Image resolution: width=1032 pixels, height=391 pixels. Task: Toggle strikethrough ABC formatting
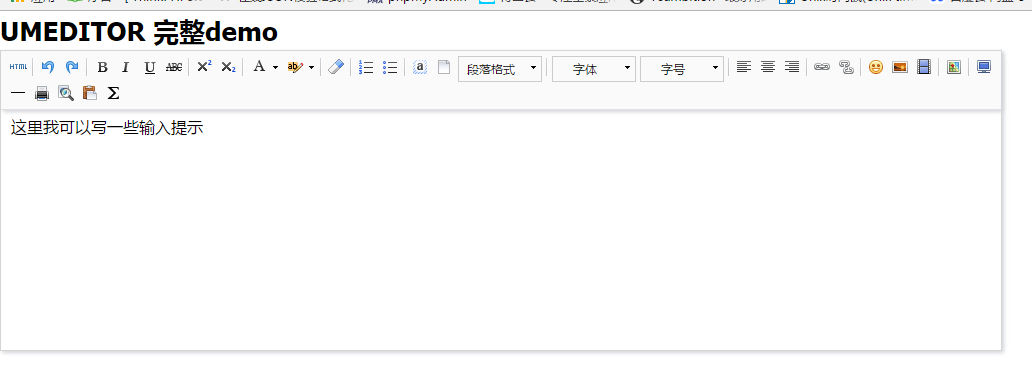(174, 67)
